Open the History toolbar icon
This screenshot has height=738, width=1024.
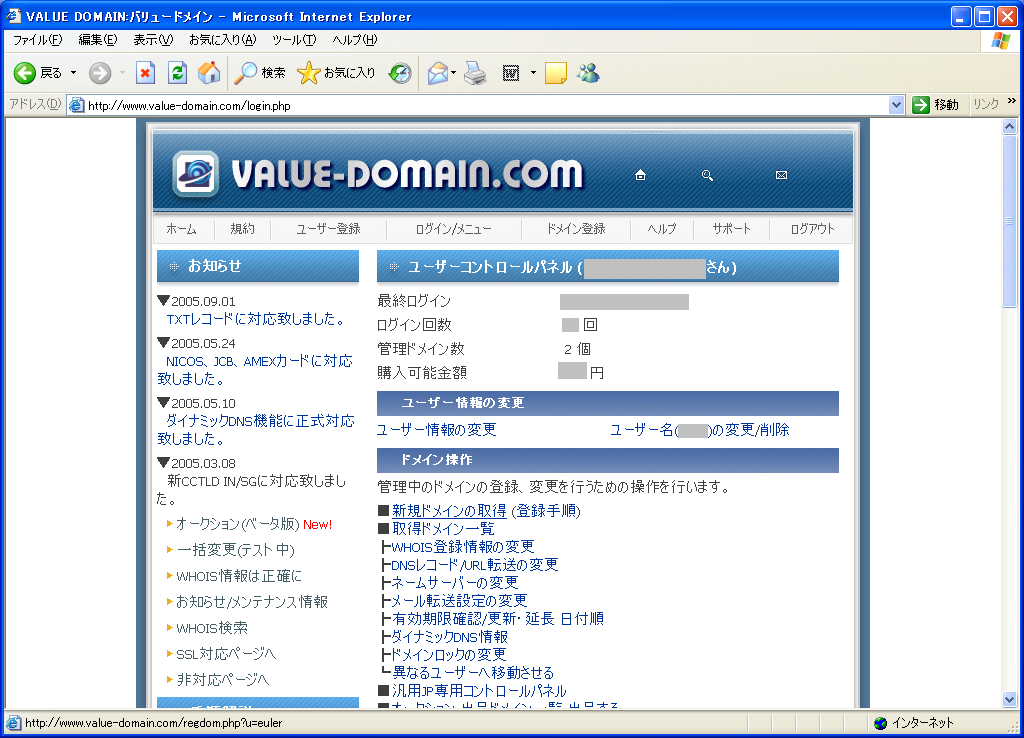point(400,73)
